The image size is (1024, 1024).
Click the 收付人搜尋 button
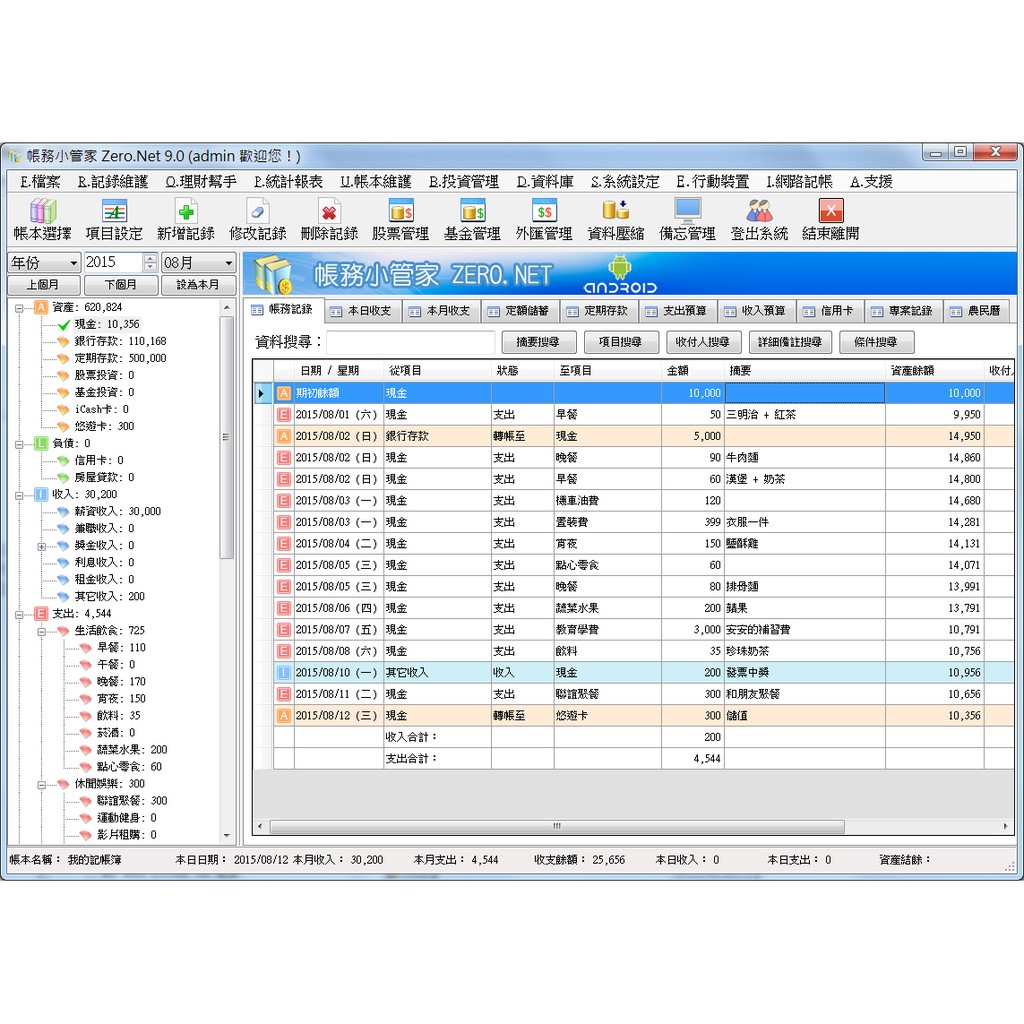(x=703, y=342)
